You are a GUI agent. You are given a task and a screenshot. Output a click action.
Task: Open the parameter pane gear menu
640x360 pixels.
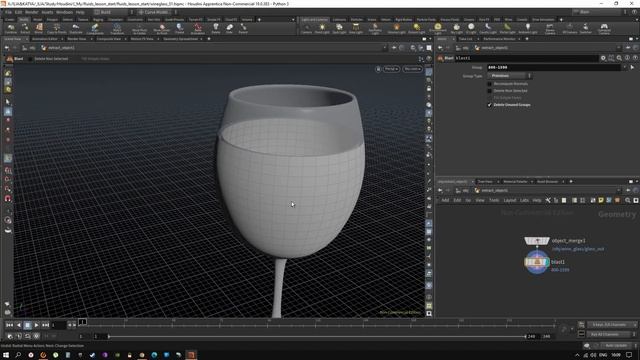pyautogui.click(x=603, y=58)
